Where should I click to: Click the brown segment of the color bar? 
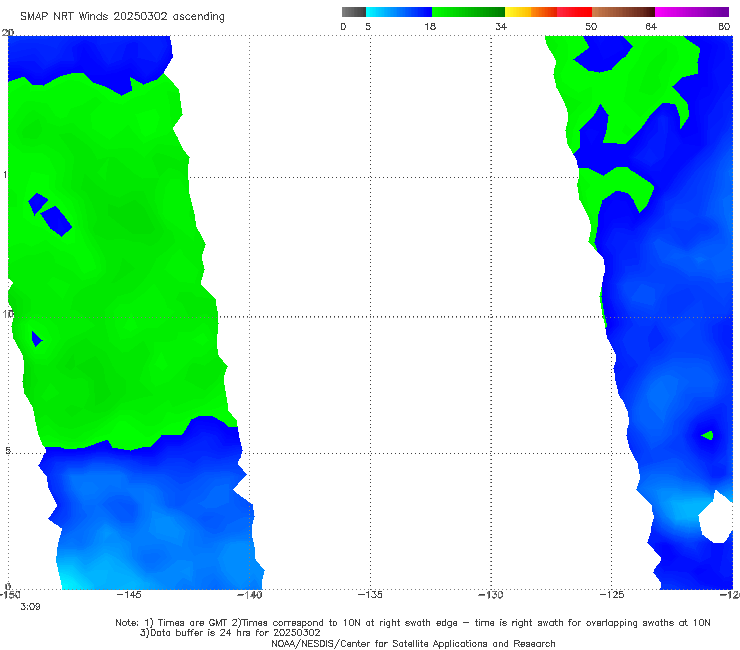click(623, 12)
